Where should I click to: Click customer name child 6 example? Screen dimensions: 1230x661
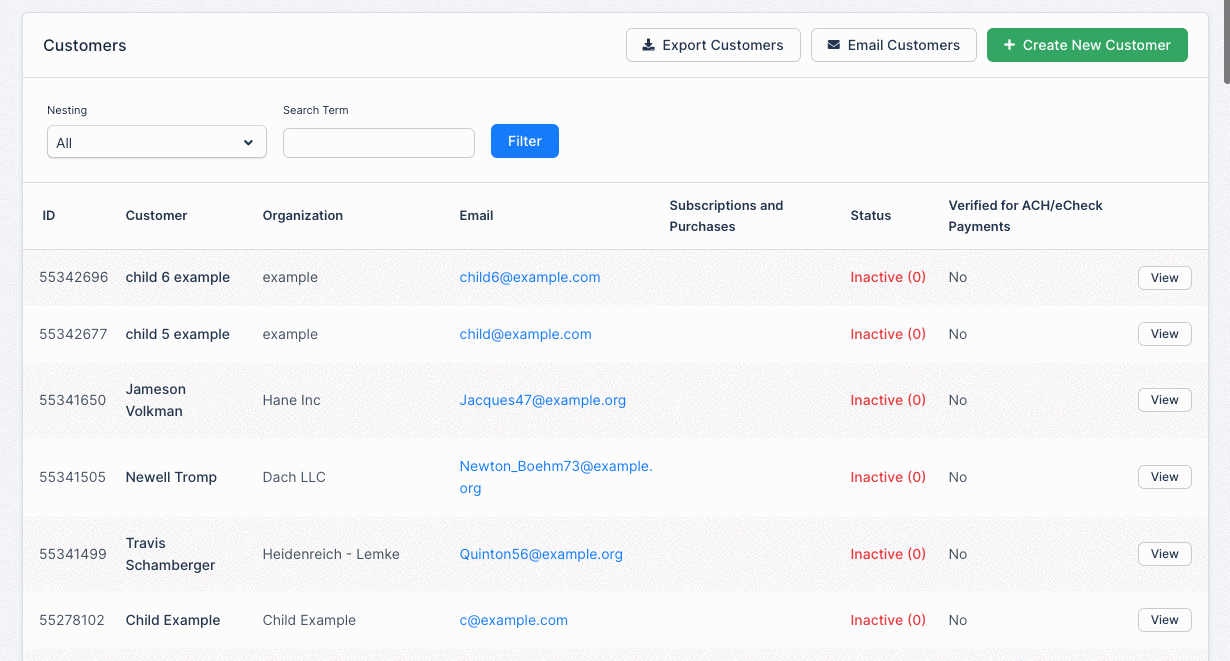[x=178, y=277]
